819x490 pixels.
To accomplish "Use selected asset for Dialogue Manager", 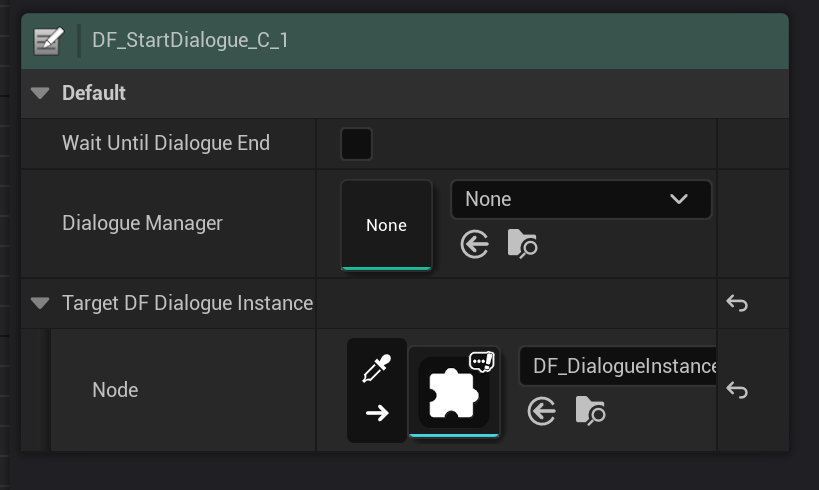I will click(x=475, y=244).
